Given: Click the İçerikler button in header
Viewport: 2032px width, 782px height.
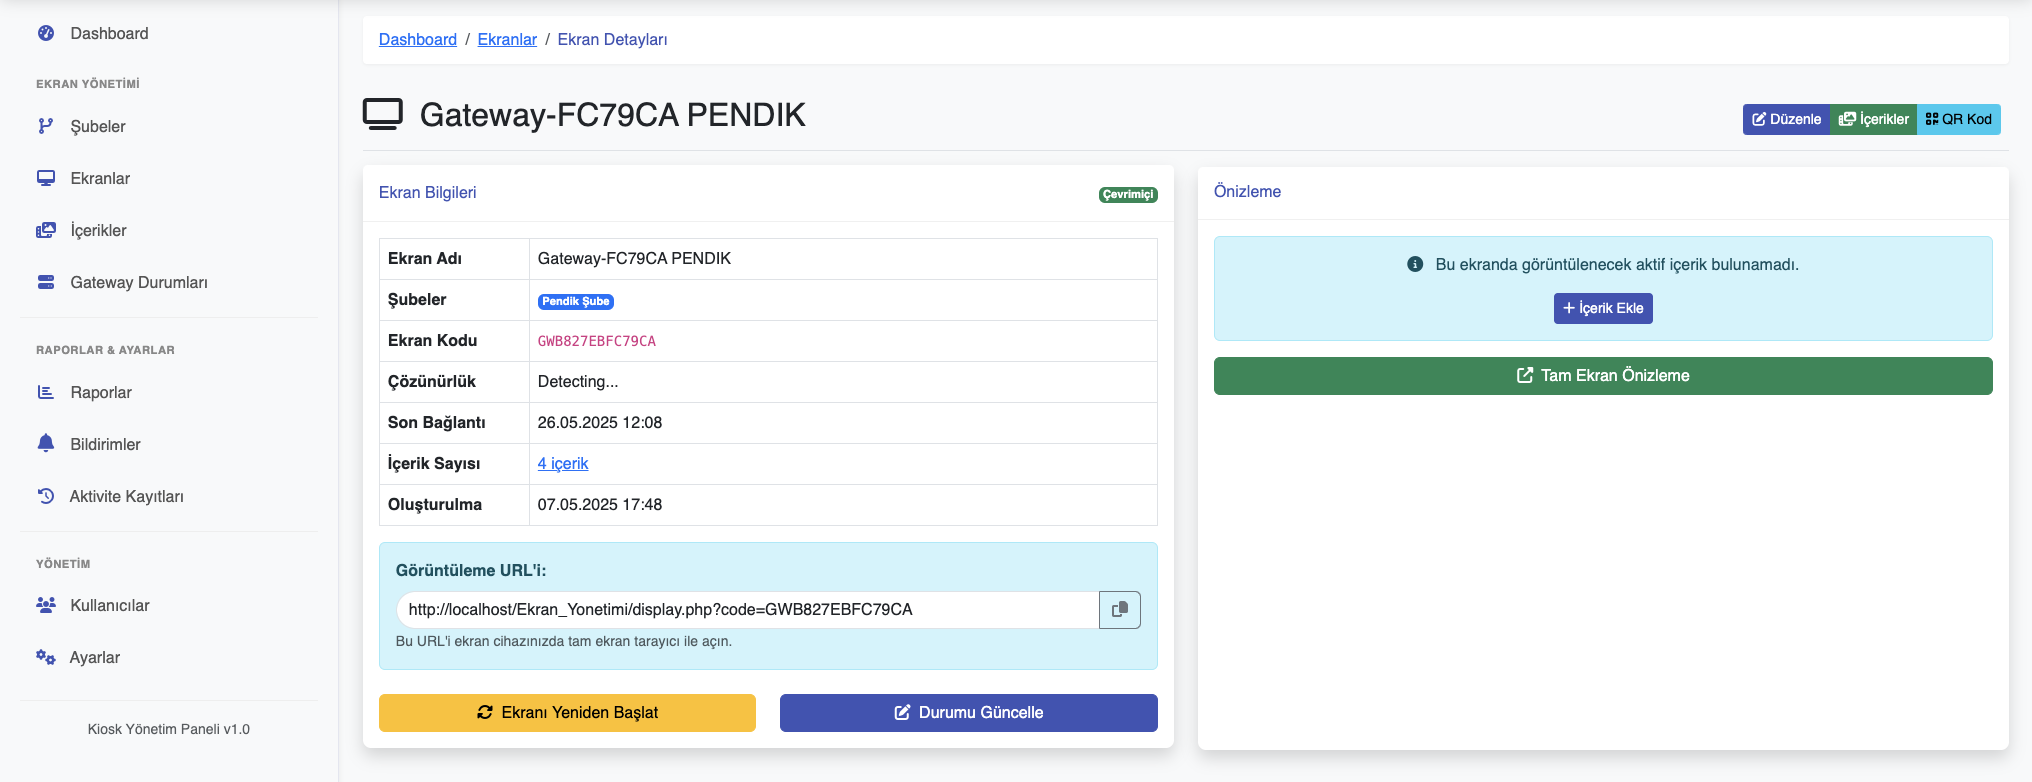Looking at the screenshot, I should (x=1873, y=119).
